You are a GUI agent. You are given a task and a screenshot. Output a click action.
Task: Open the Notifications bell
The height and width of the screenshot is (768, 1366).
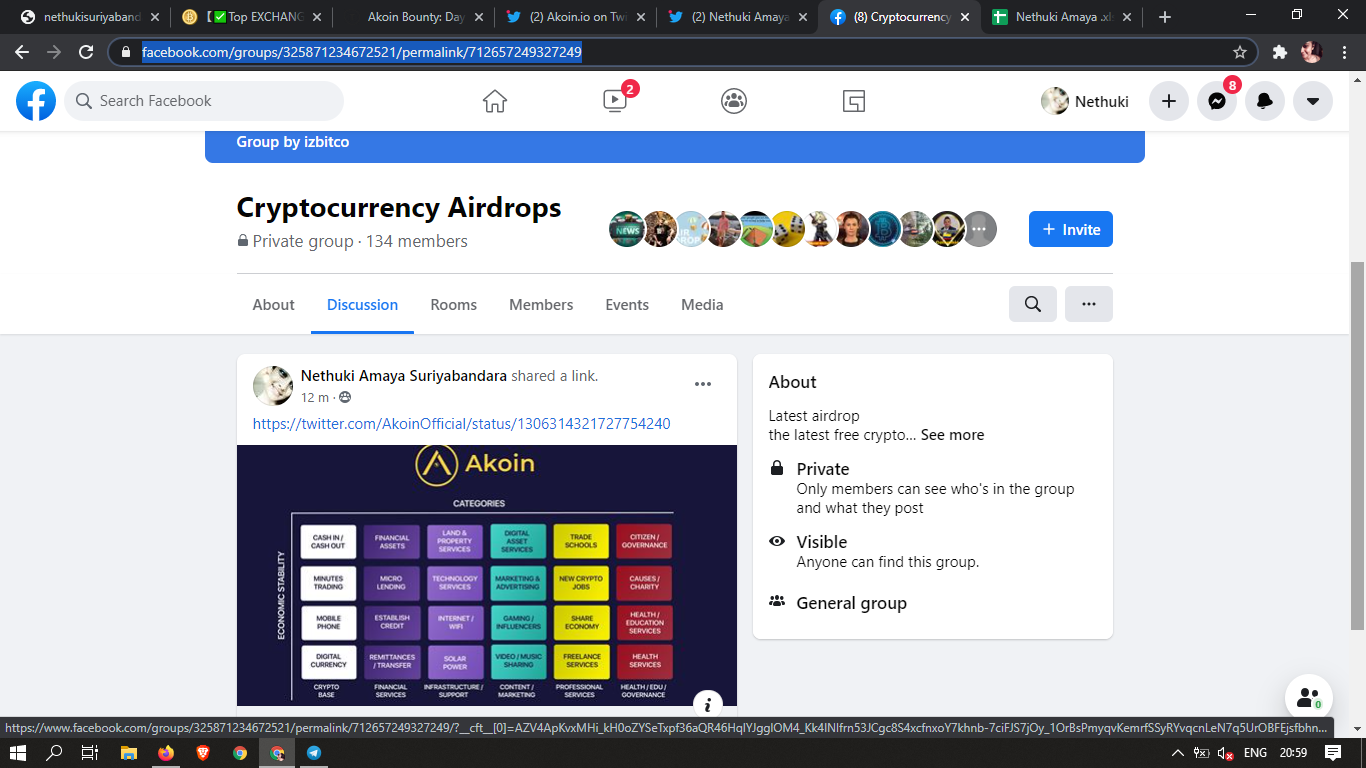[x=1265, y=101]
